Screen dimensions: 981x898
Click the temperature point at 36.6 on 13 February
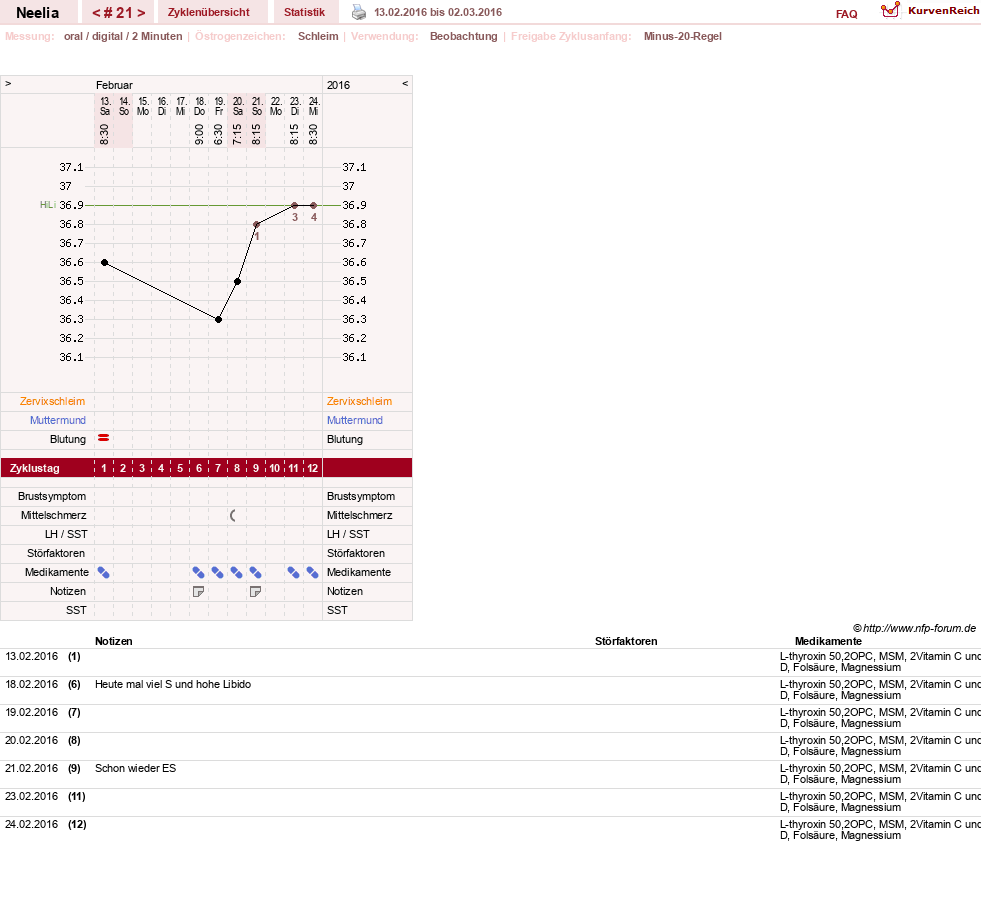point(104,262)
